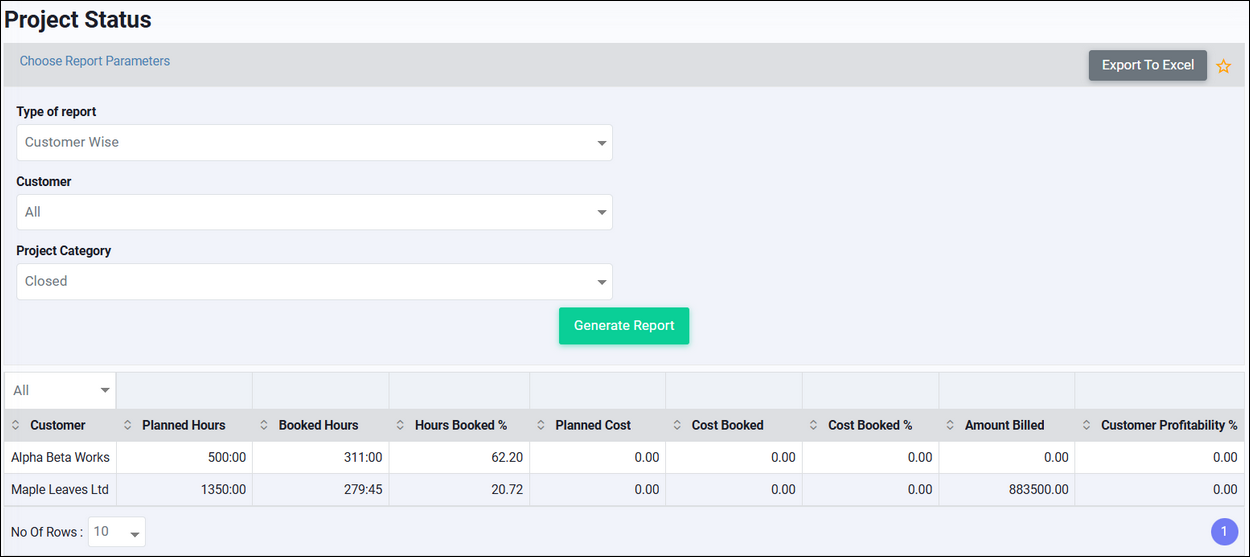The image size is (1250, 557).
Task: Click the Generate Report button
Action: coord(624,326)
